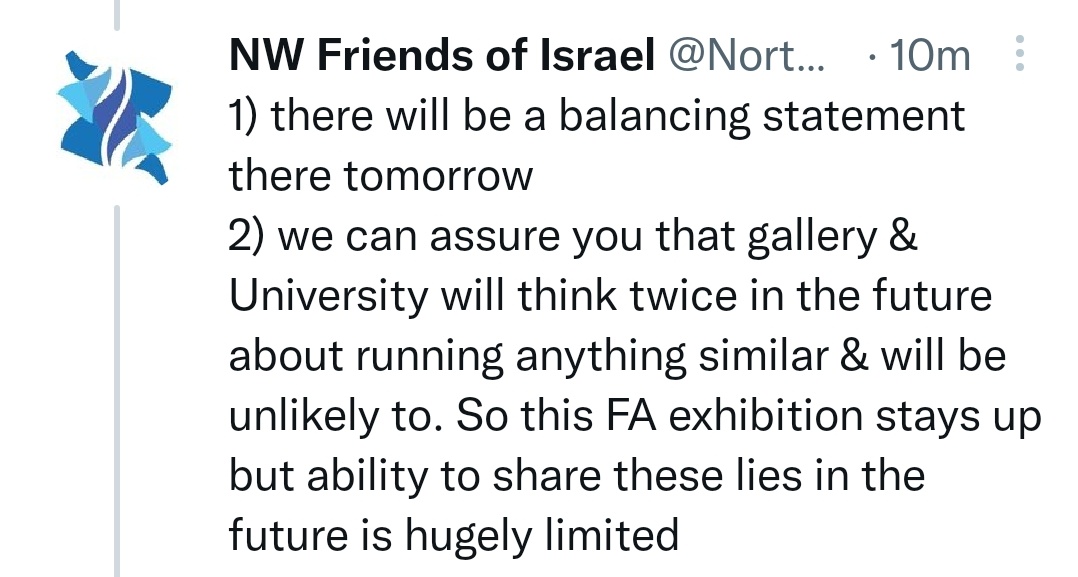Tap the truncated @Nort... handle
The image size is (1078, 577).
[746, 56]
